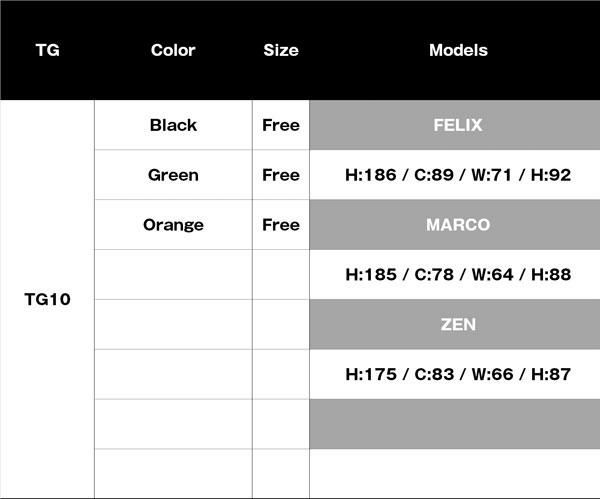Click the Free size for Orange

pos(281,225)
